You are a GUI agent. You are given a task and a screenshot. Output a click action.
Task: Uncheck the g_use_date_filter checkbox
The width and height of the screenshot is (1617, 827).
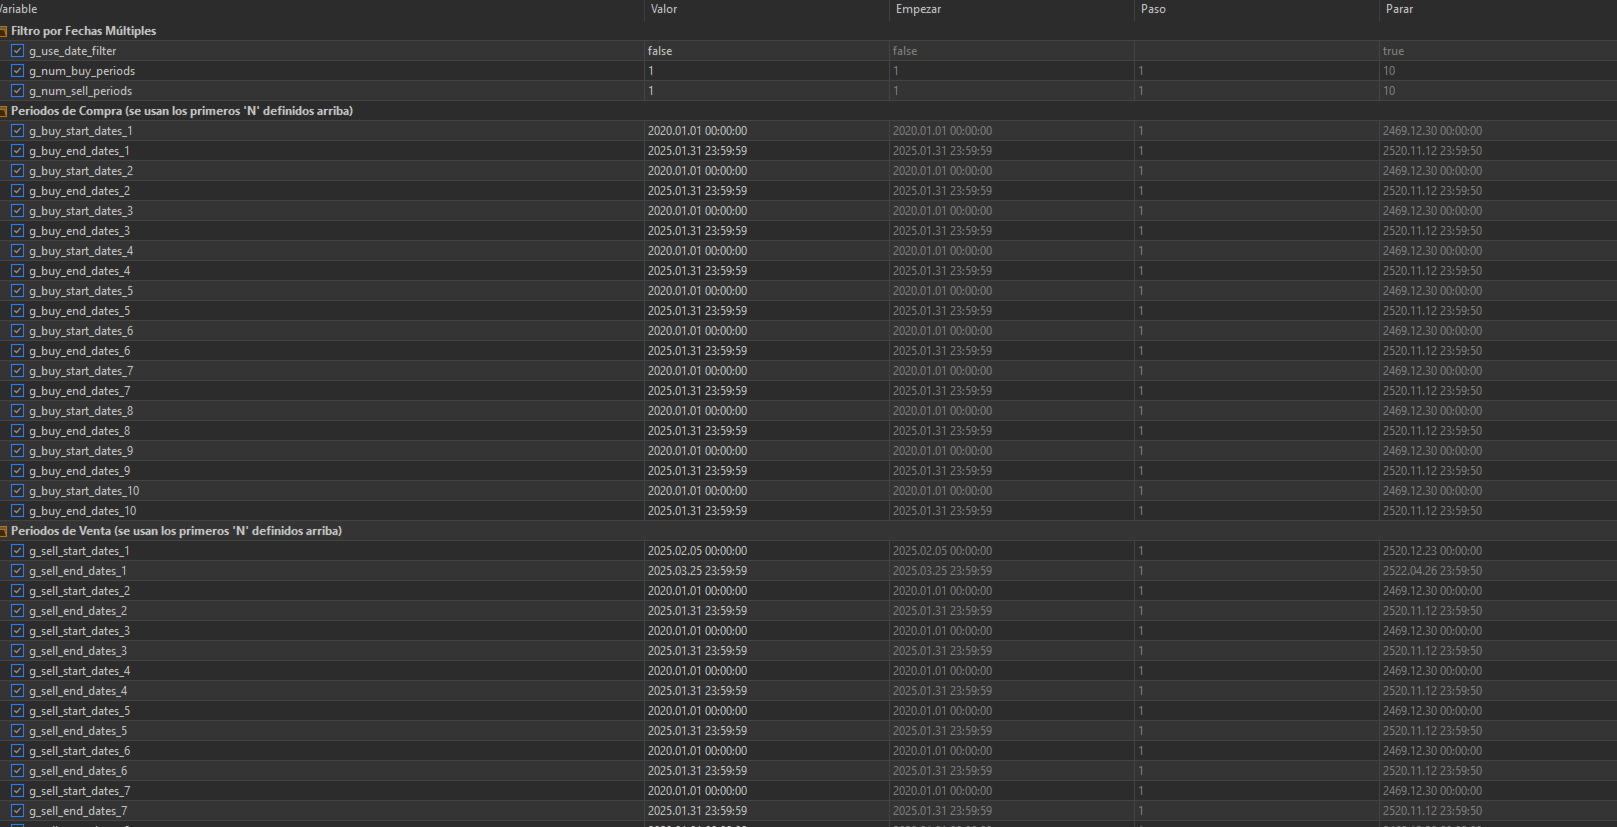(x=17, y=51)
